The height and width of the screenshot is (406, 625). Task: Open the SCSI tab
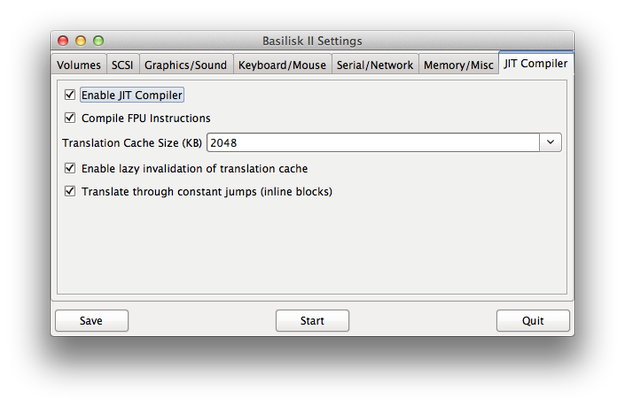(122, 65)
